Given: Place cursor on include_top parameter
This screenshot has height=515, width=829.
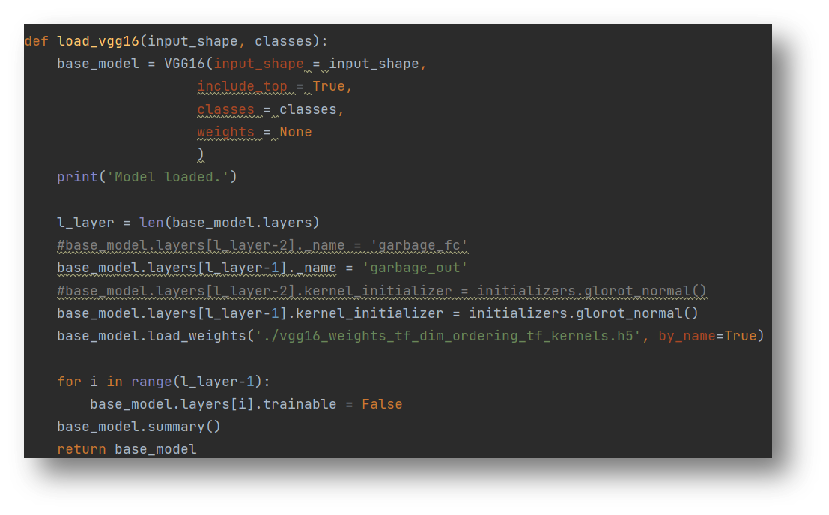Looking at the screenshot, I should pos(242,86).
